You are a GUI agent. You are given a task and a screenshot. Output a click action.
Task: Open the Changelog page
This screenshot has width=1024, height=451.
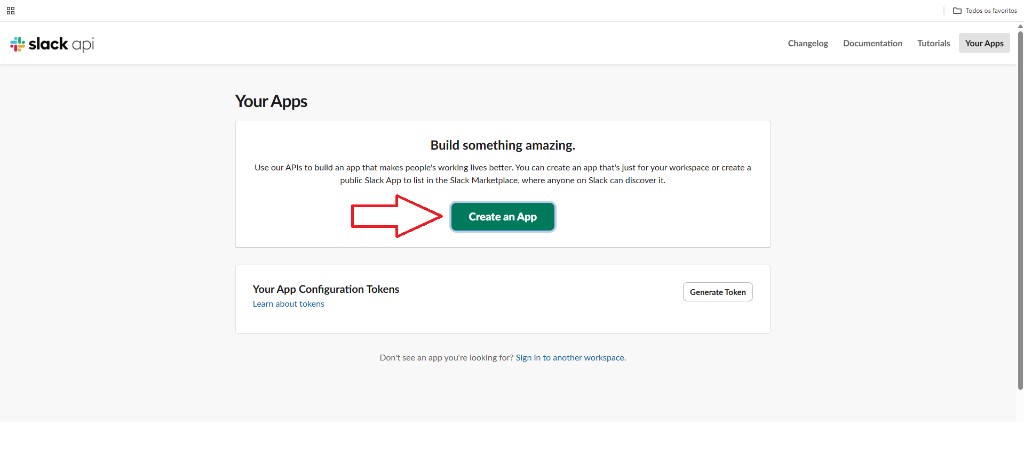[808, 43]
